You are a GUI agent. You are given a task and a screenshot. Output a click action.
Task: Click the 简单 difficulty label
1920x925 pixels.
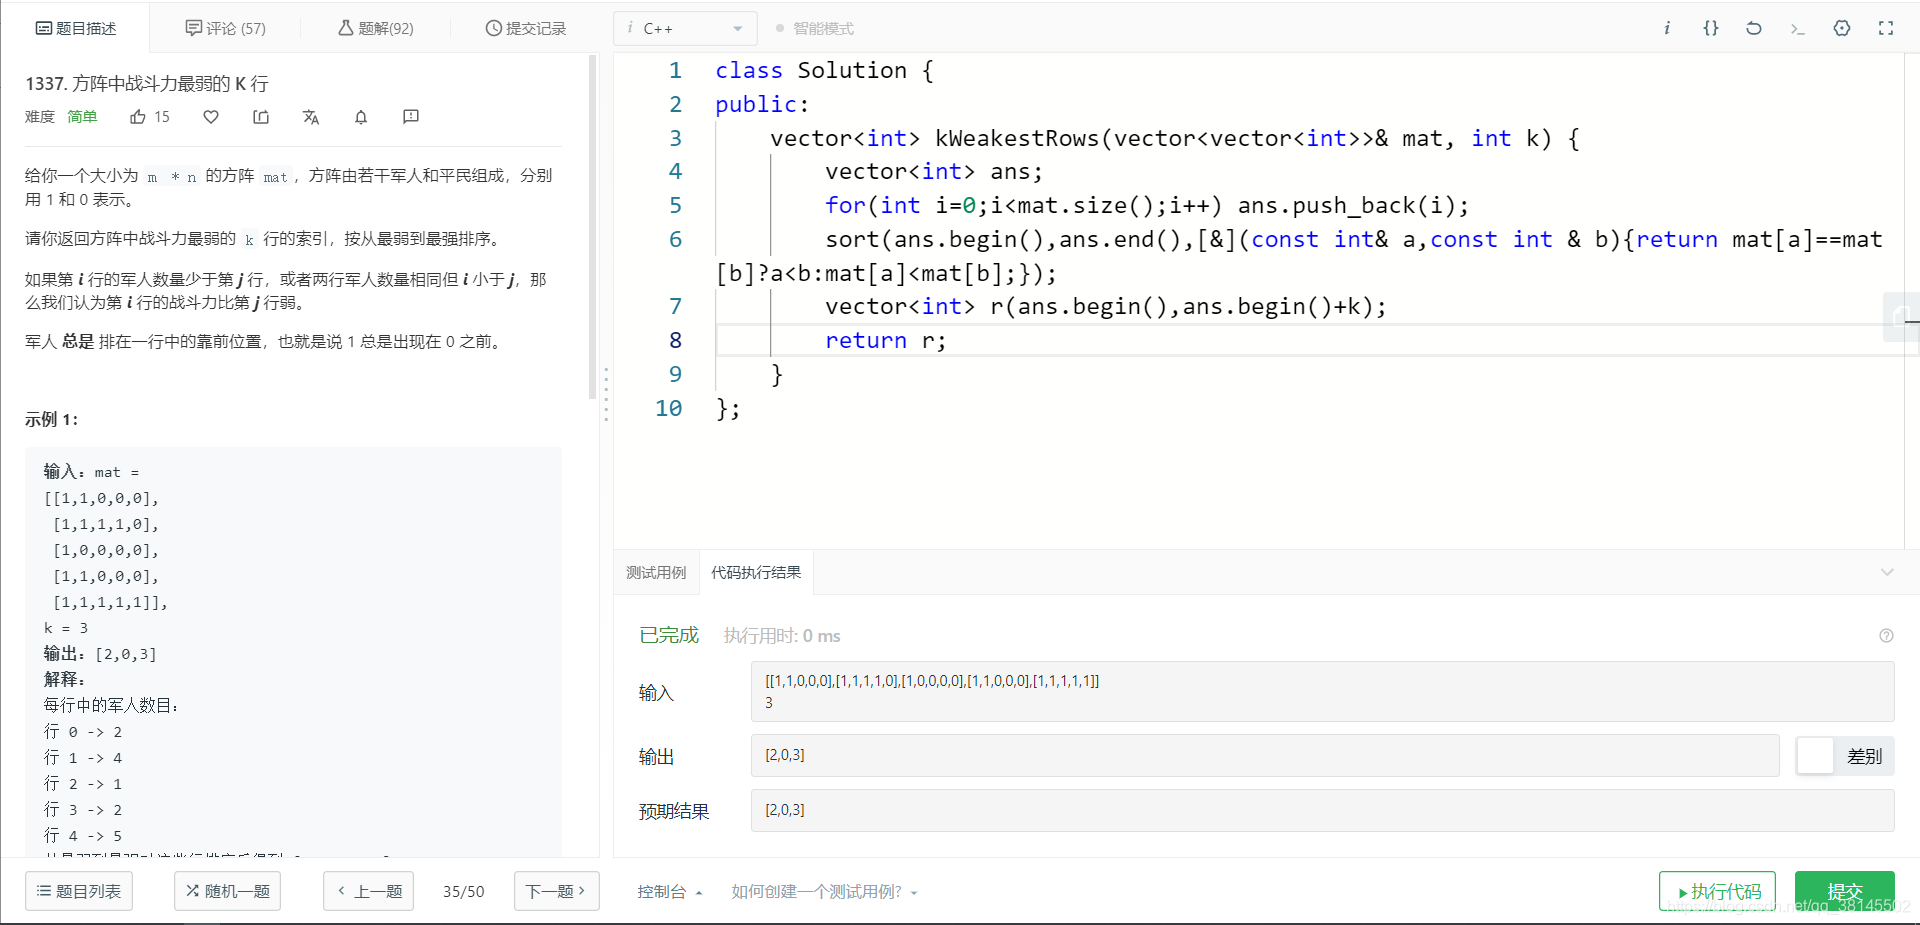[x=82, y=117]
